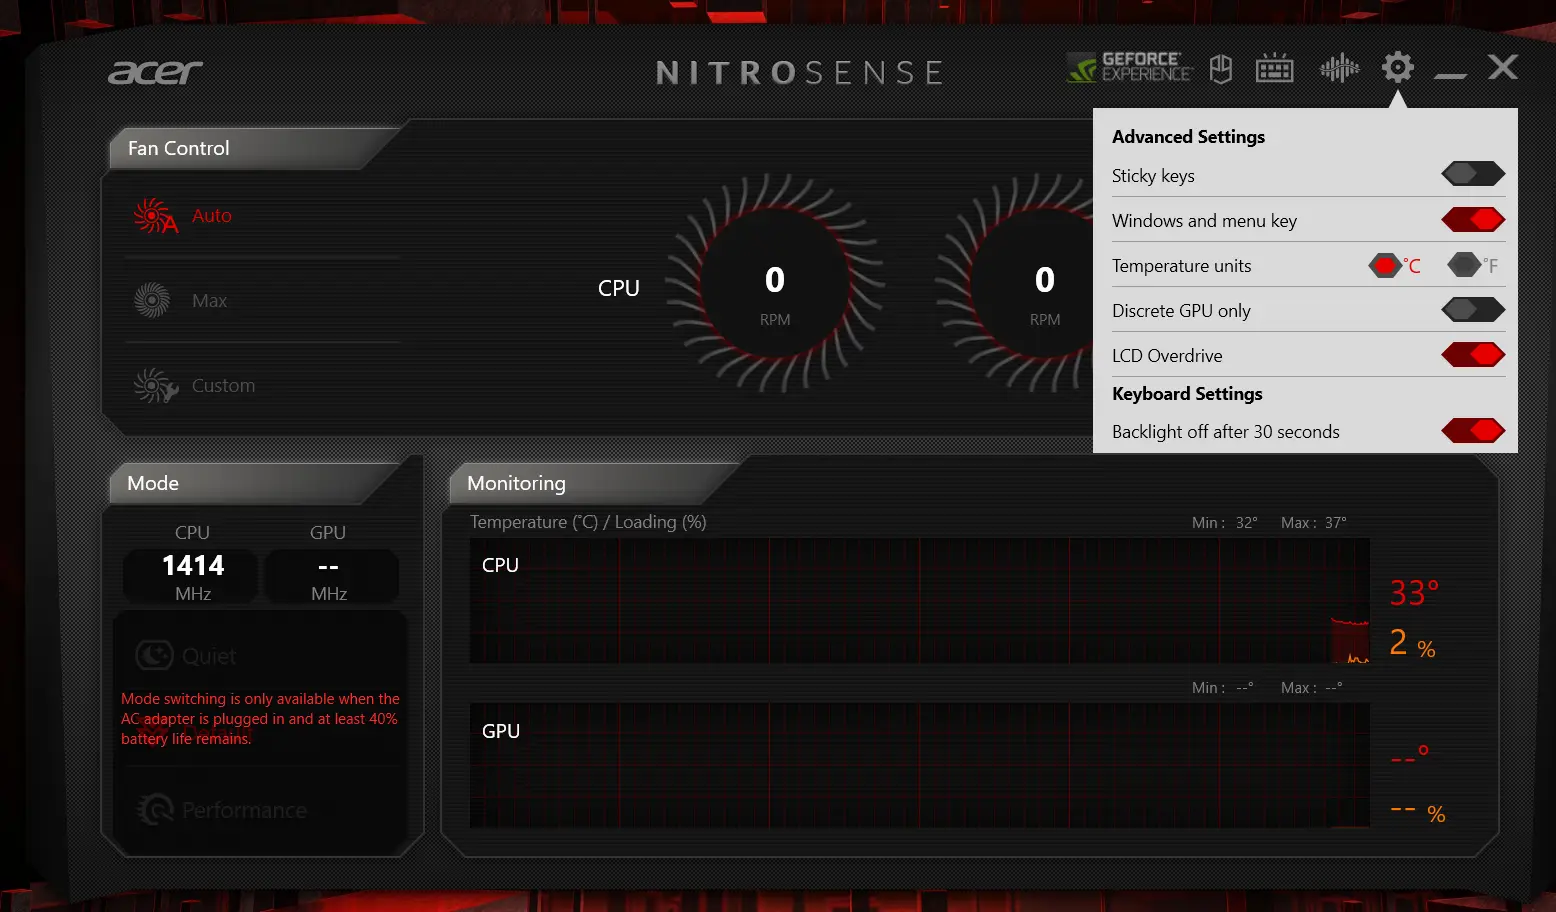
Task: Launch the Planet9 shortcut icon
Action: point(1221,69)
